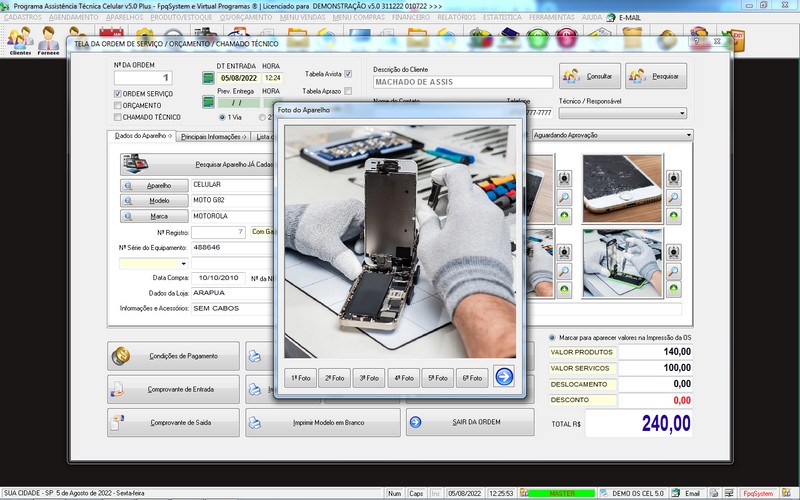Click the blue arrow icon in photo viewer
The image size is (800, 500).
504,377
